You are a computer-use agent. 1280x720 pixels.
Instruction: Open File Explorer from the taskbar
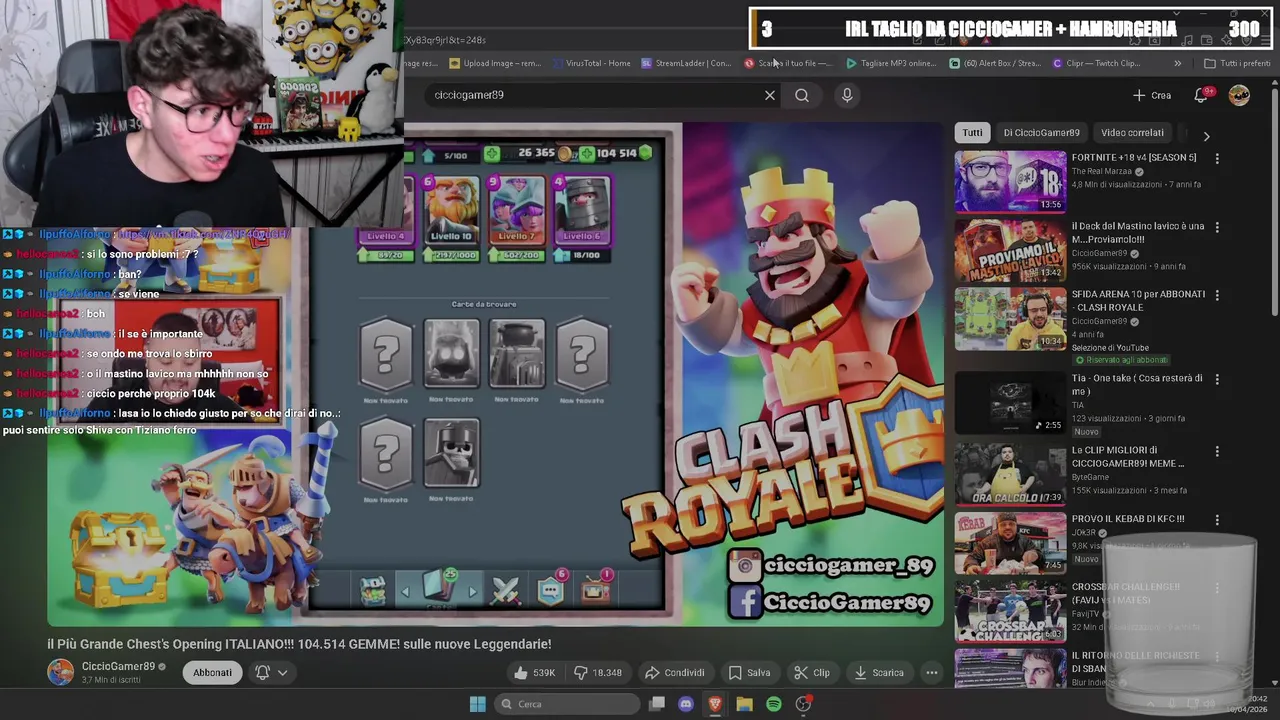pyautogui.click(x=744, y=704)
